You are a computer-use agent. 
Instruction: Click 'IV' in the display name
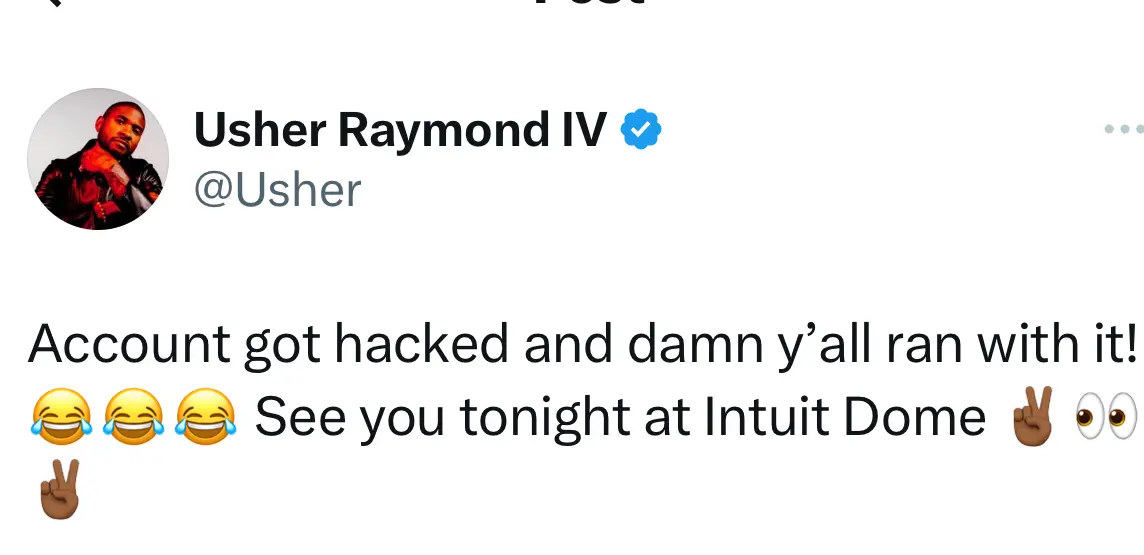(580, 130)
